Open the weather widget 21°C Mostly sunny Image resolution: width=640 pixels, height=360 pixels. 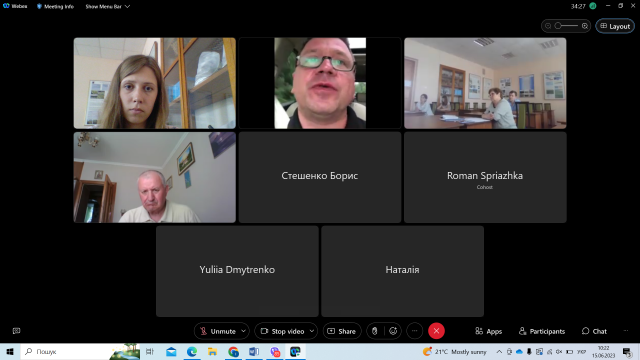coord(454,351)
